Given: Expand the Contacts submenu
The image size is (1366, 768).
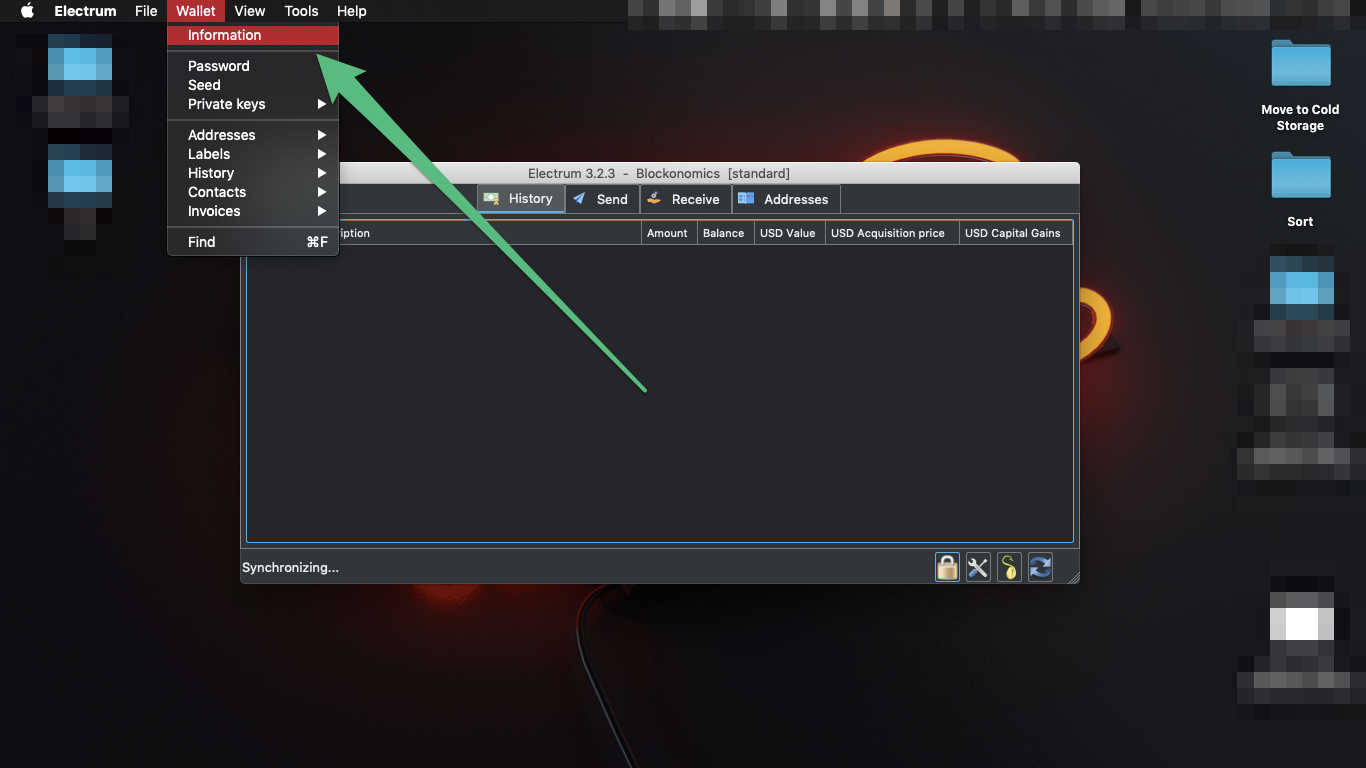Looking at the screenshot, I should click(x=253, y=192).
